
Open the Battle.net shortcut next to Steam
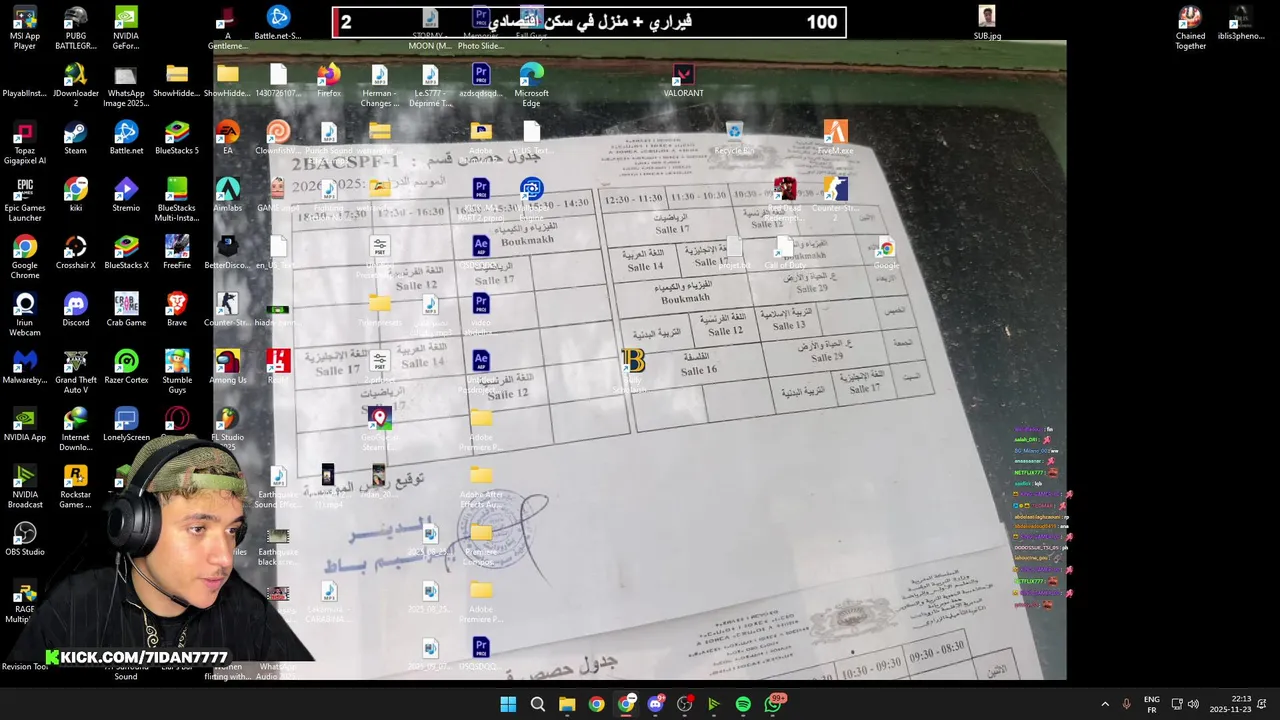126,139
